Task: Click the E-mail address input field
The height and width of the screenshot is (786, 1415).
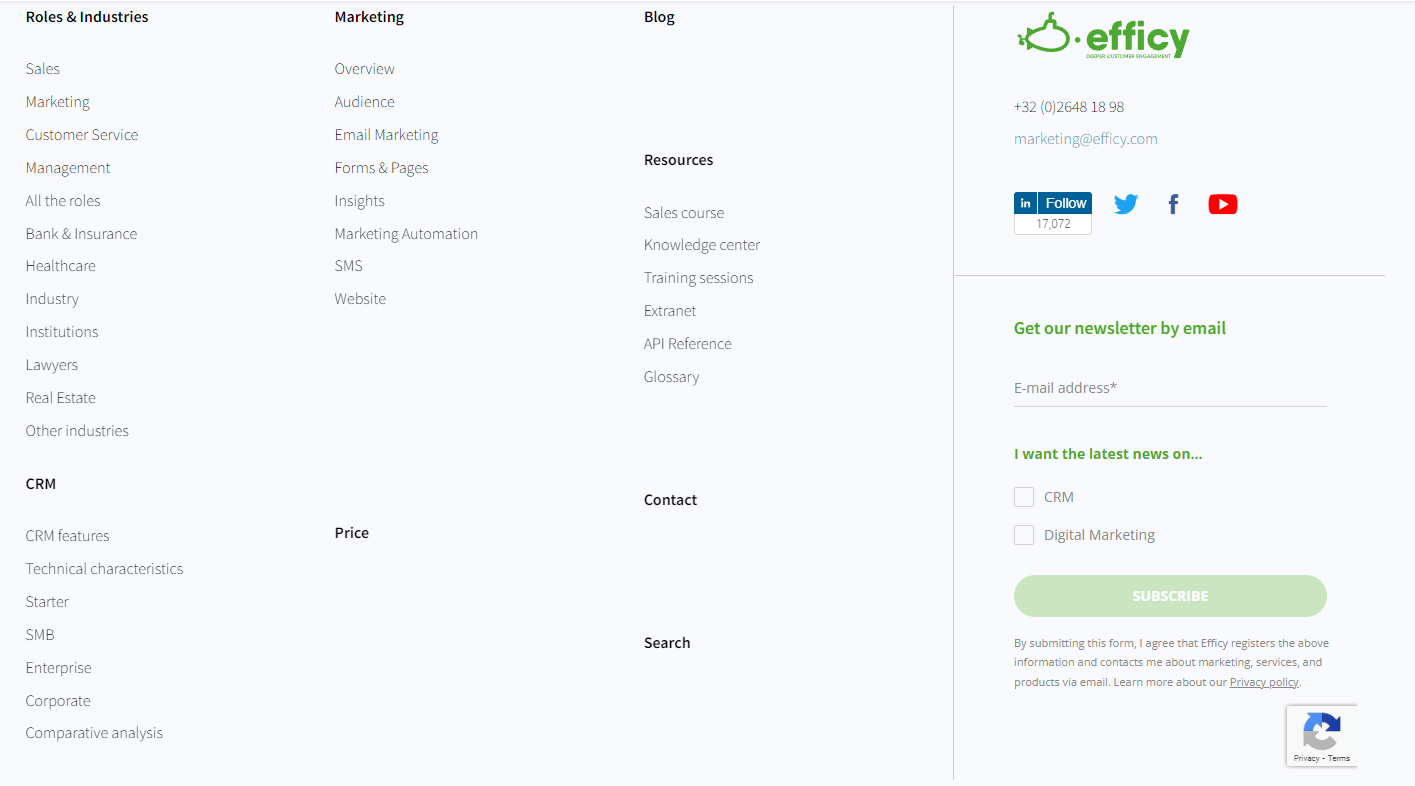Action: coord(1169,390)
